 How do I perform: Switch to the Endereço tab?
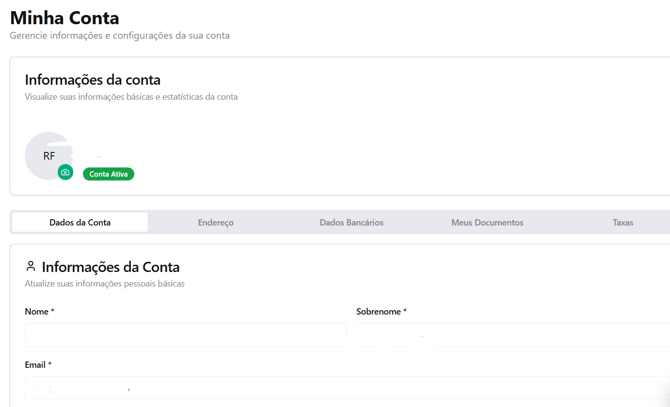click(216, 222)
